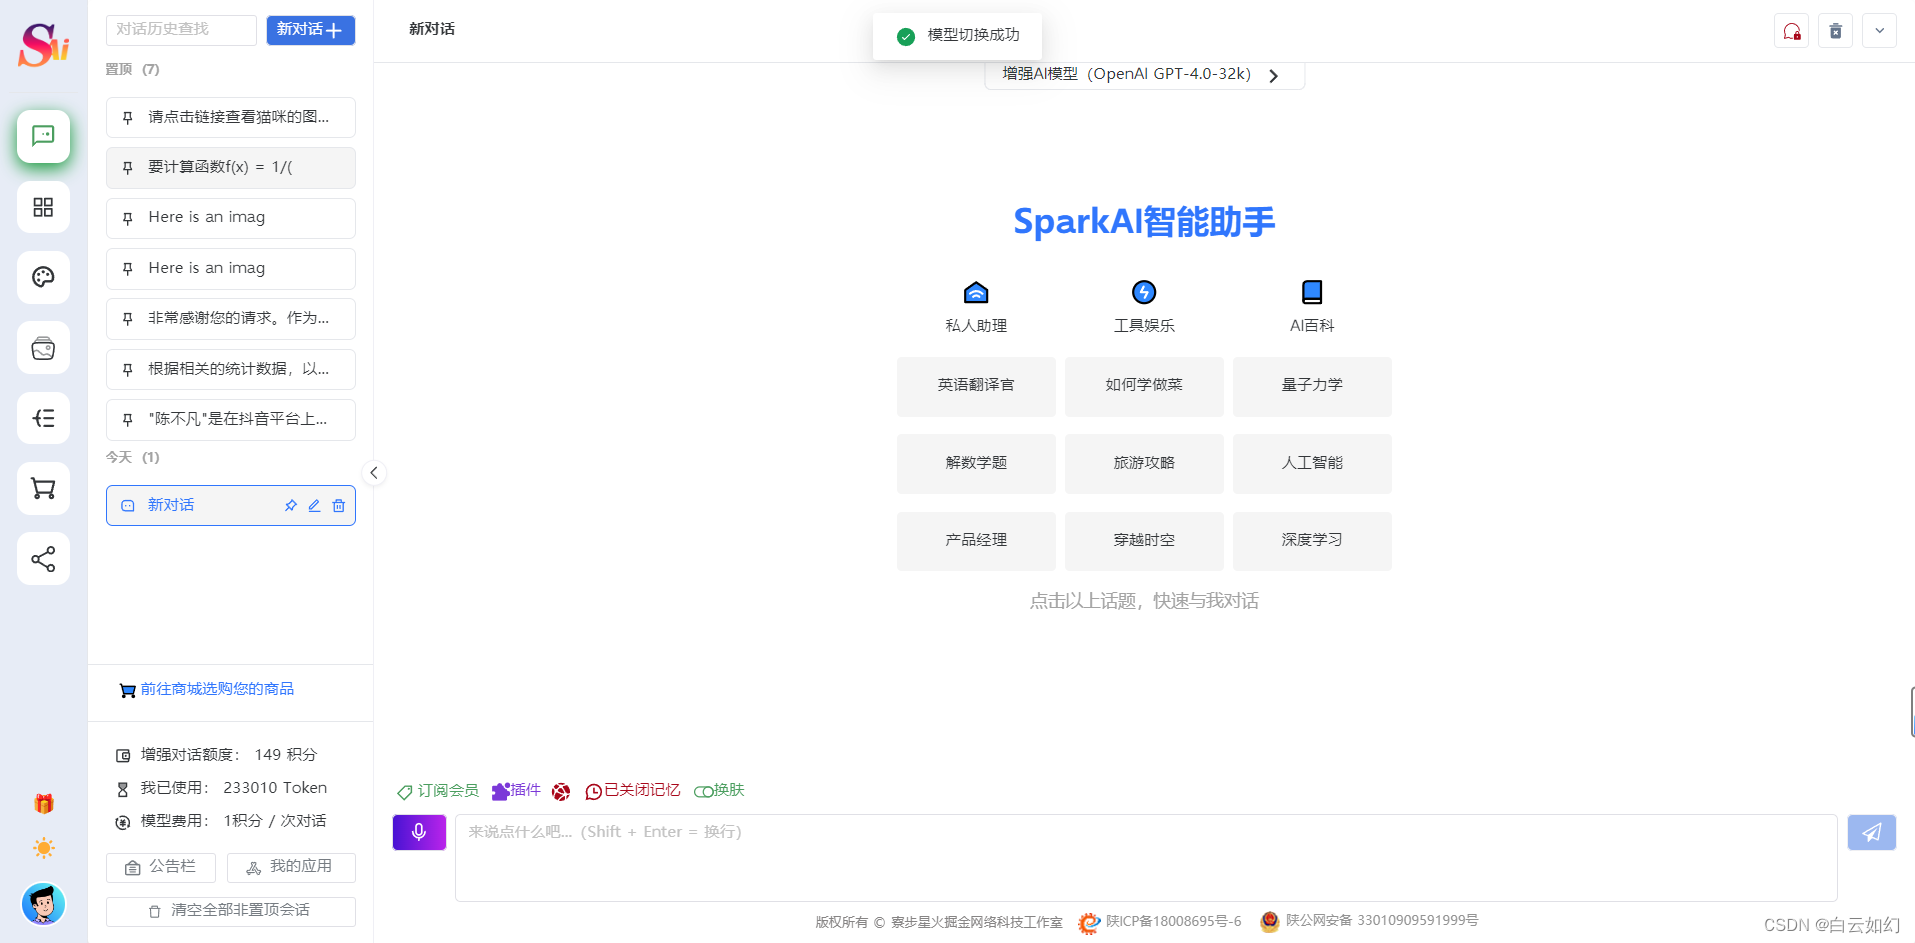Click the 深度学习 topic
Screen dimensions: 1915x943
[1312, 541]
